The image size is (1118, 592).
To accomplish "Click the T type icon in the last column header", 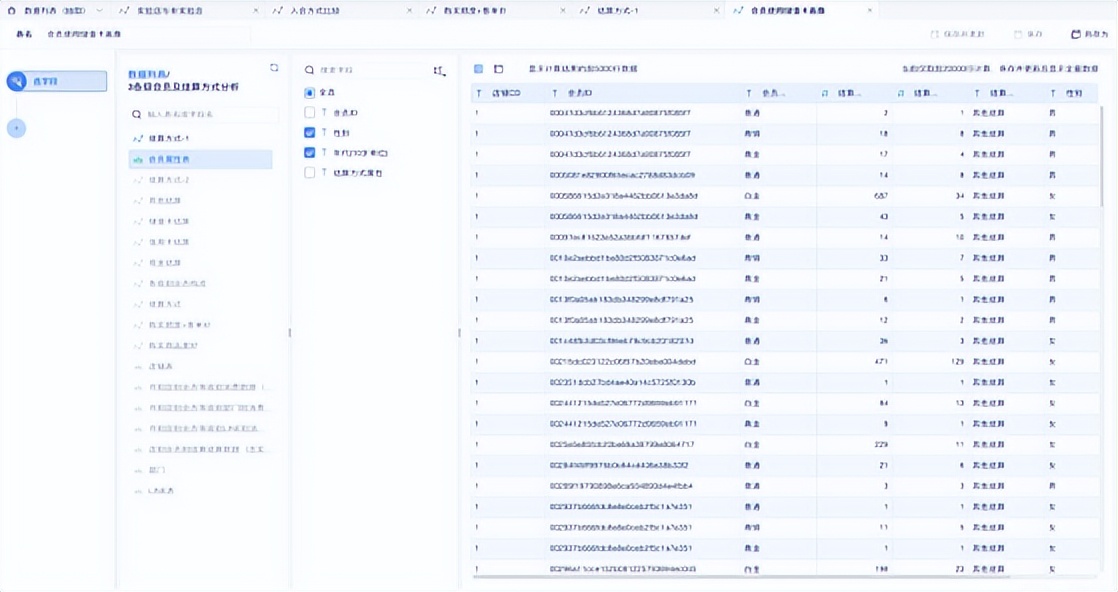I will click(x=1052, y=93).
